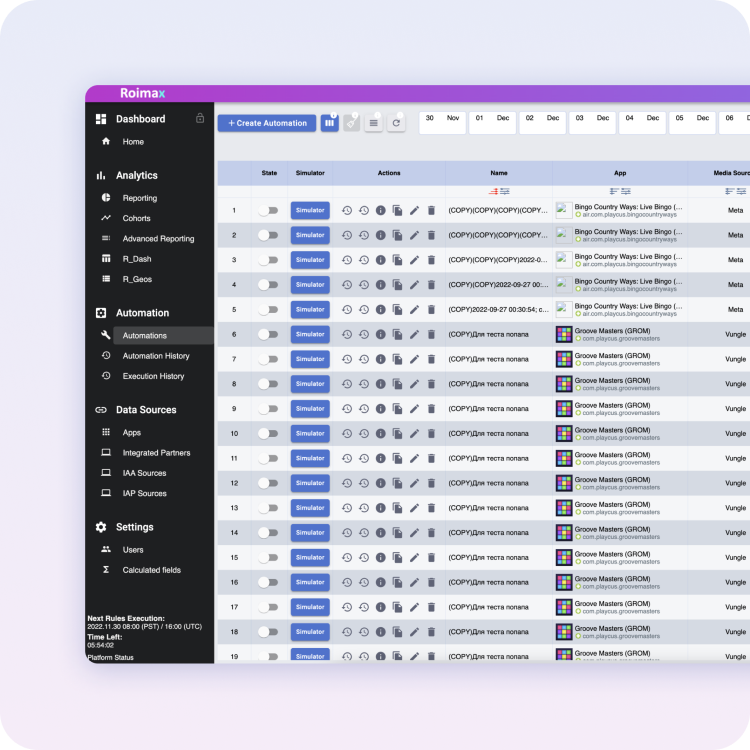Show info for automation row 12
Viewport: 750px width, 750px height.
click(381, 483)
